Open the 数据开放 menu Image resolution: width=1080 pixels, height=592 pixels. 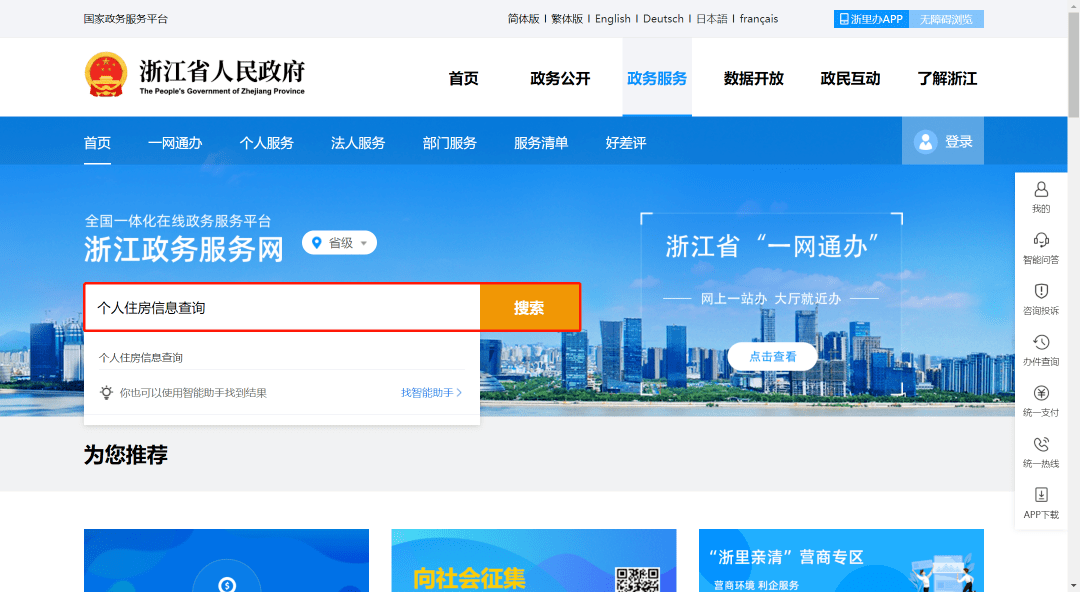pos(752,77)
